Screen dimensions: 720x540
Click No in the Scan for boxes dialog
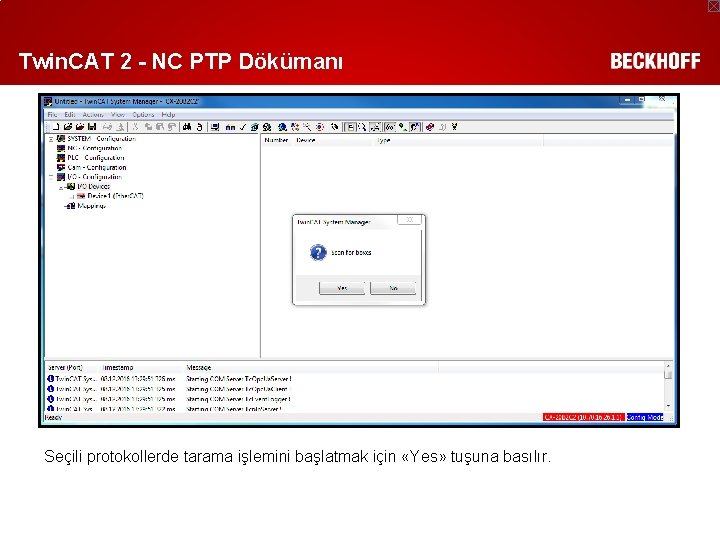pos(393,288)
